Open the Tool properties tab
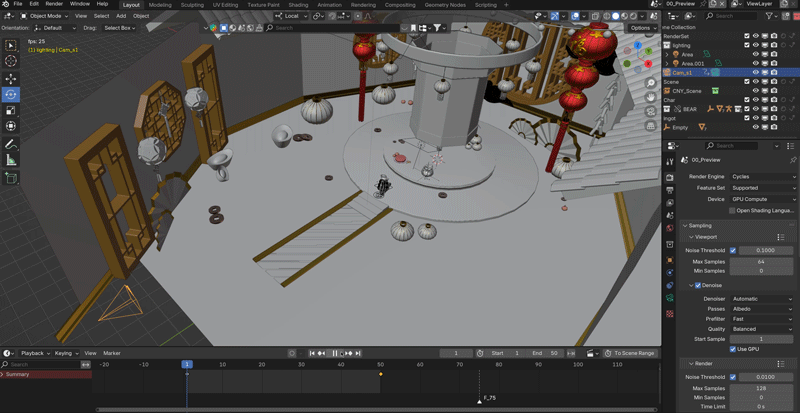This screenshot has width=800, height=413. click(670, 162)
